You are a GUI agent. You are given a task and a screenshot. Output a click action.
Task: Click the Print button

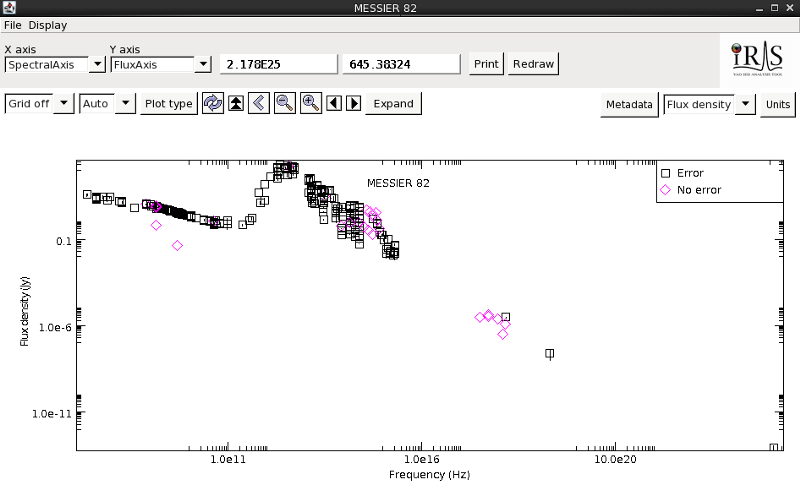coord(486,64)
